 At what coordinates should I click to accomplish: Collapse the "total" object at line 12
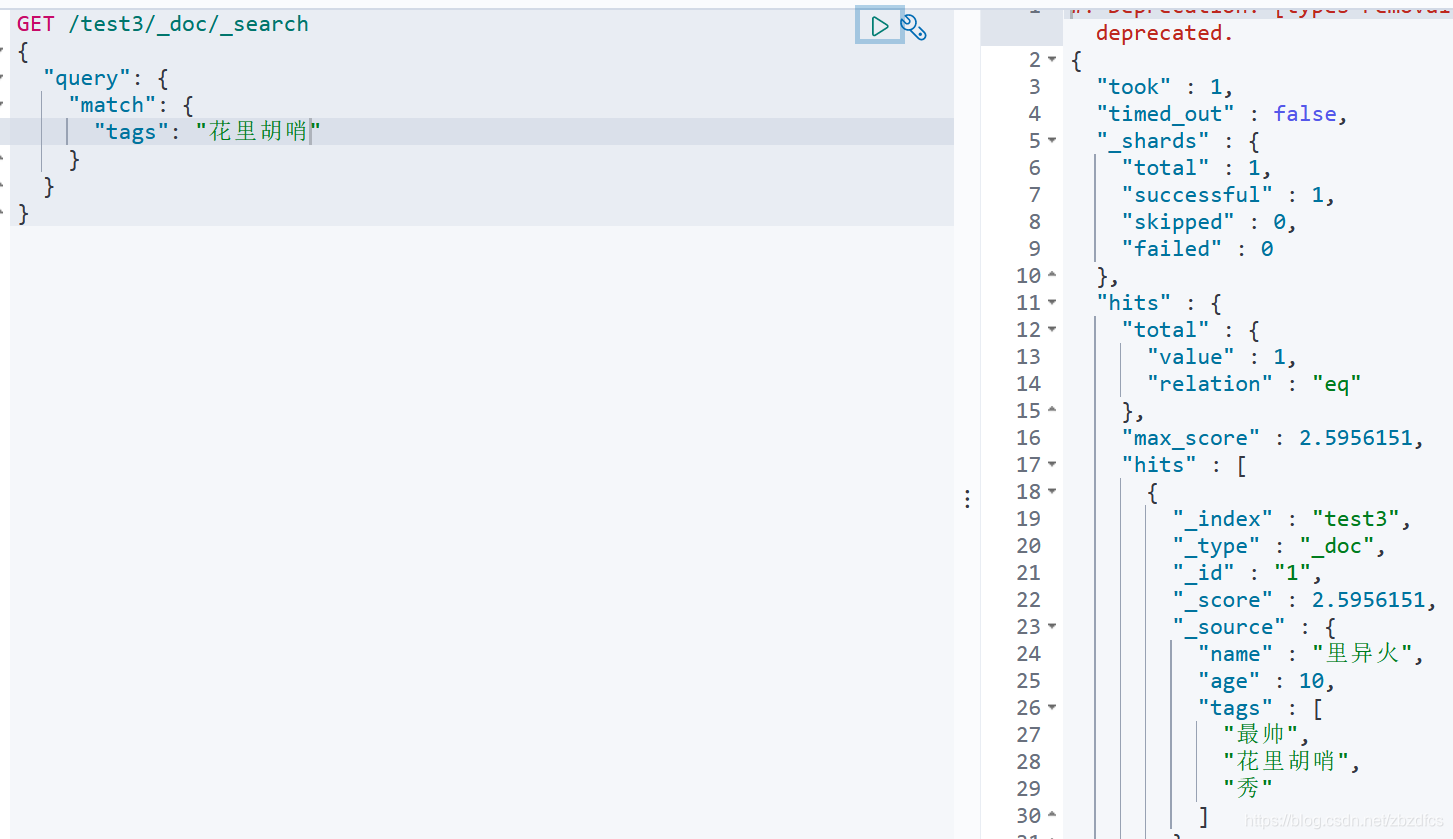1051,330
